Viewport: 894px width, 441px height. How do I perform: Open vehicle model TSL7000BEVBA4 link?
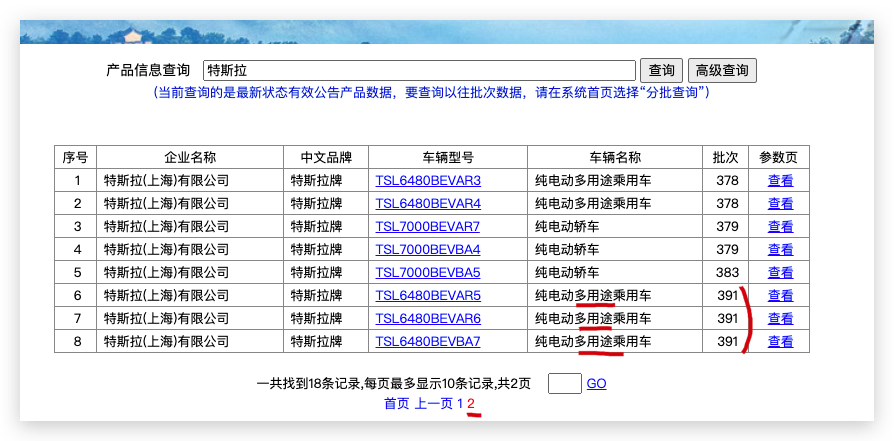pyautogui.click(x=428, y=249)
